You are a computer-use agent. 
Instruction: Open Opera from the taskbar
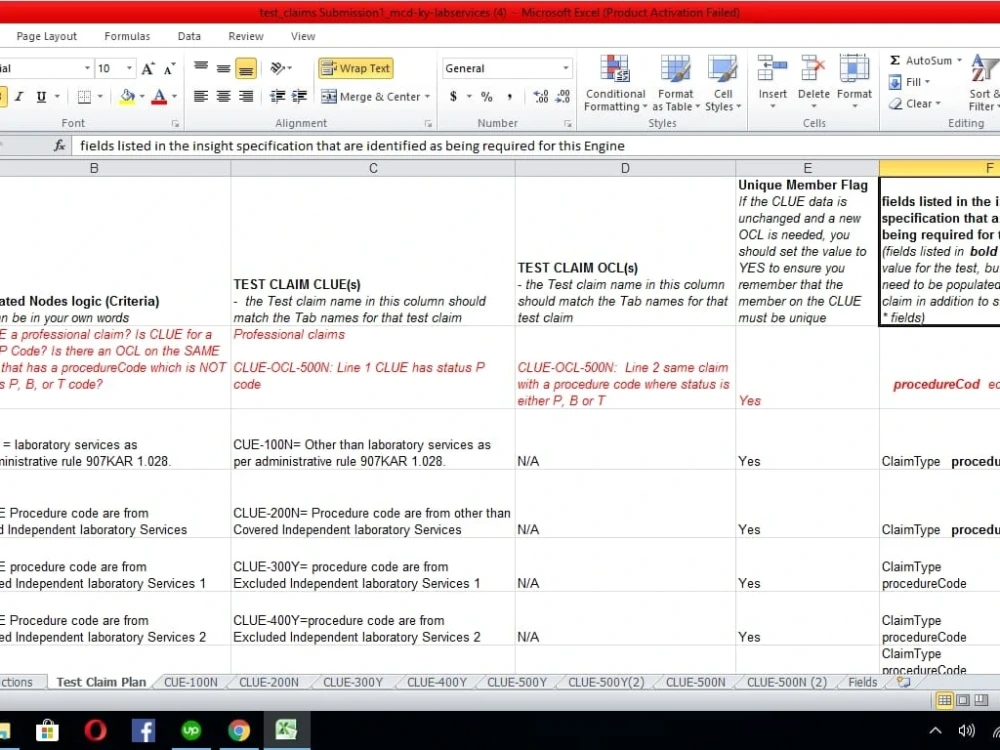[x=96, y=730]
